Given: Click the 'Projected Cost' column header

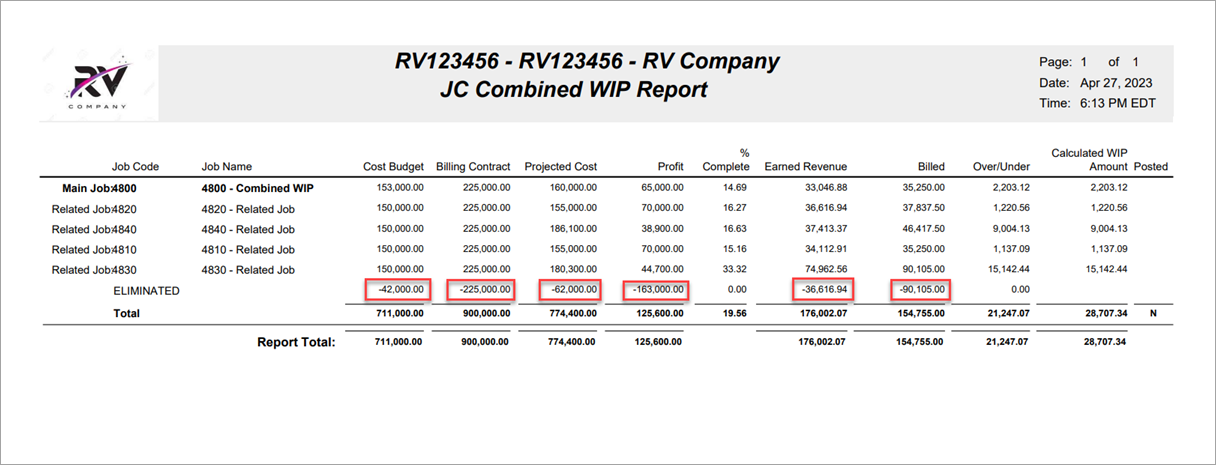Looking at the screenshot, I should (561, 167).
